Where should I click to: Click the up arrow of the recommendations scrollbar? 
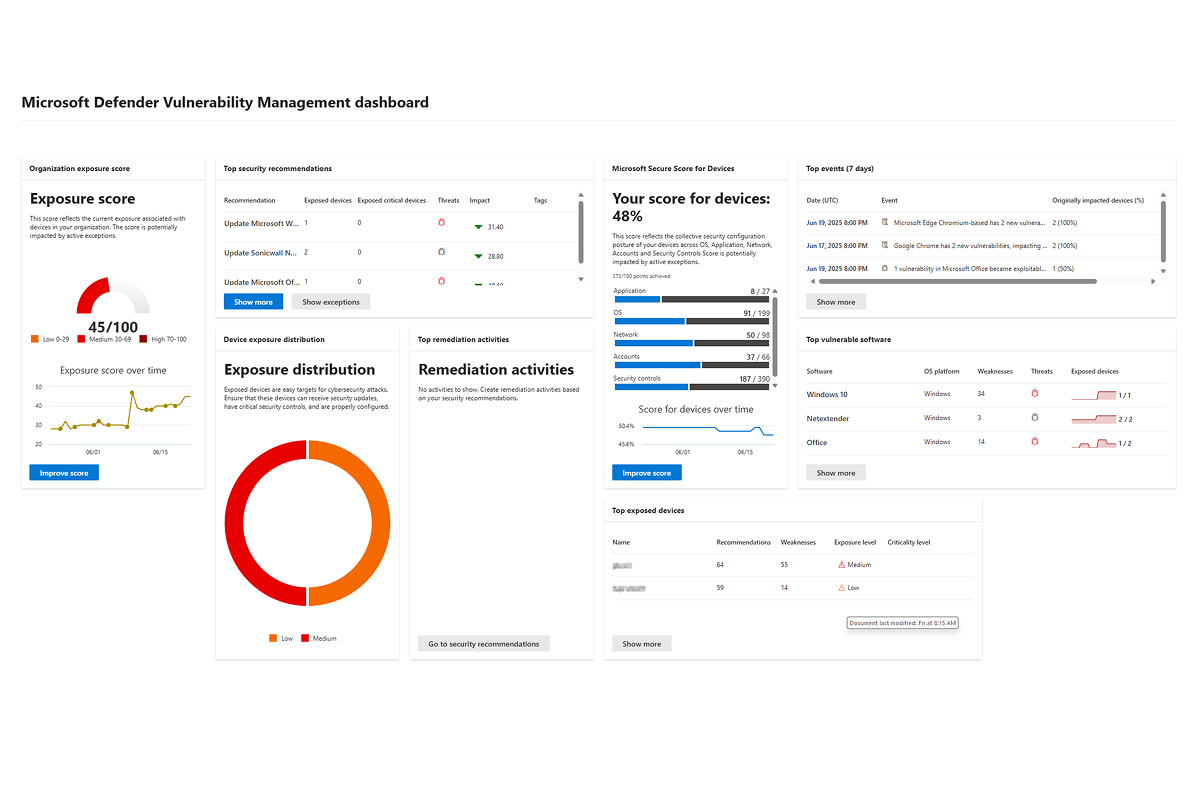(581, 197)
